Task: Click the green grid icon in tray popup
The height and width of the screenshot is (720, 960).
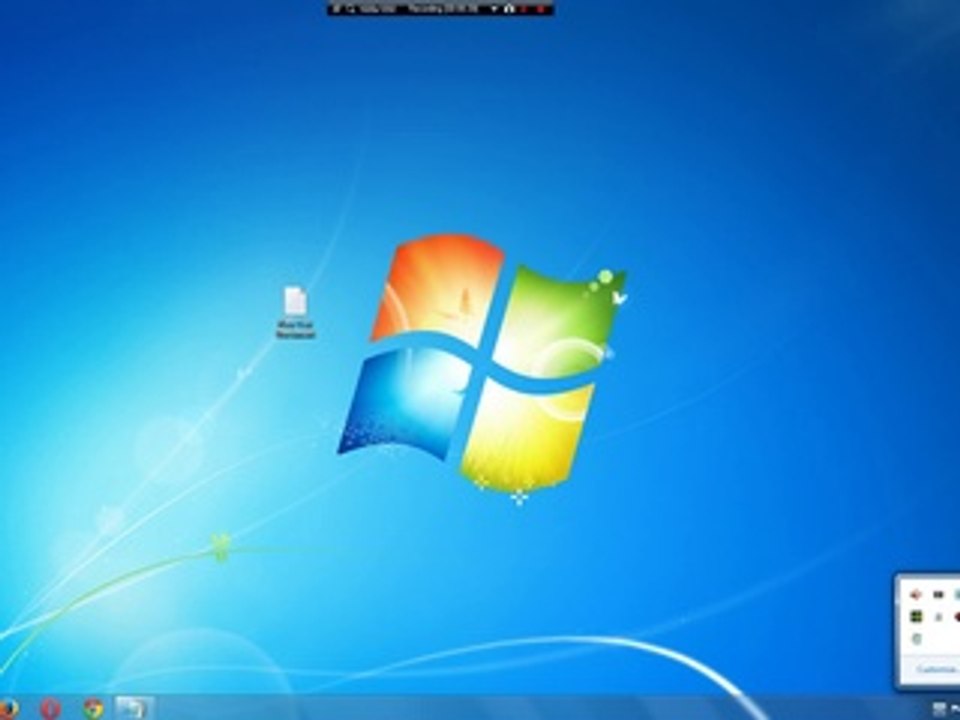Action: (916, 617)
